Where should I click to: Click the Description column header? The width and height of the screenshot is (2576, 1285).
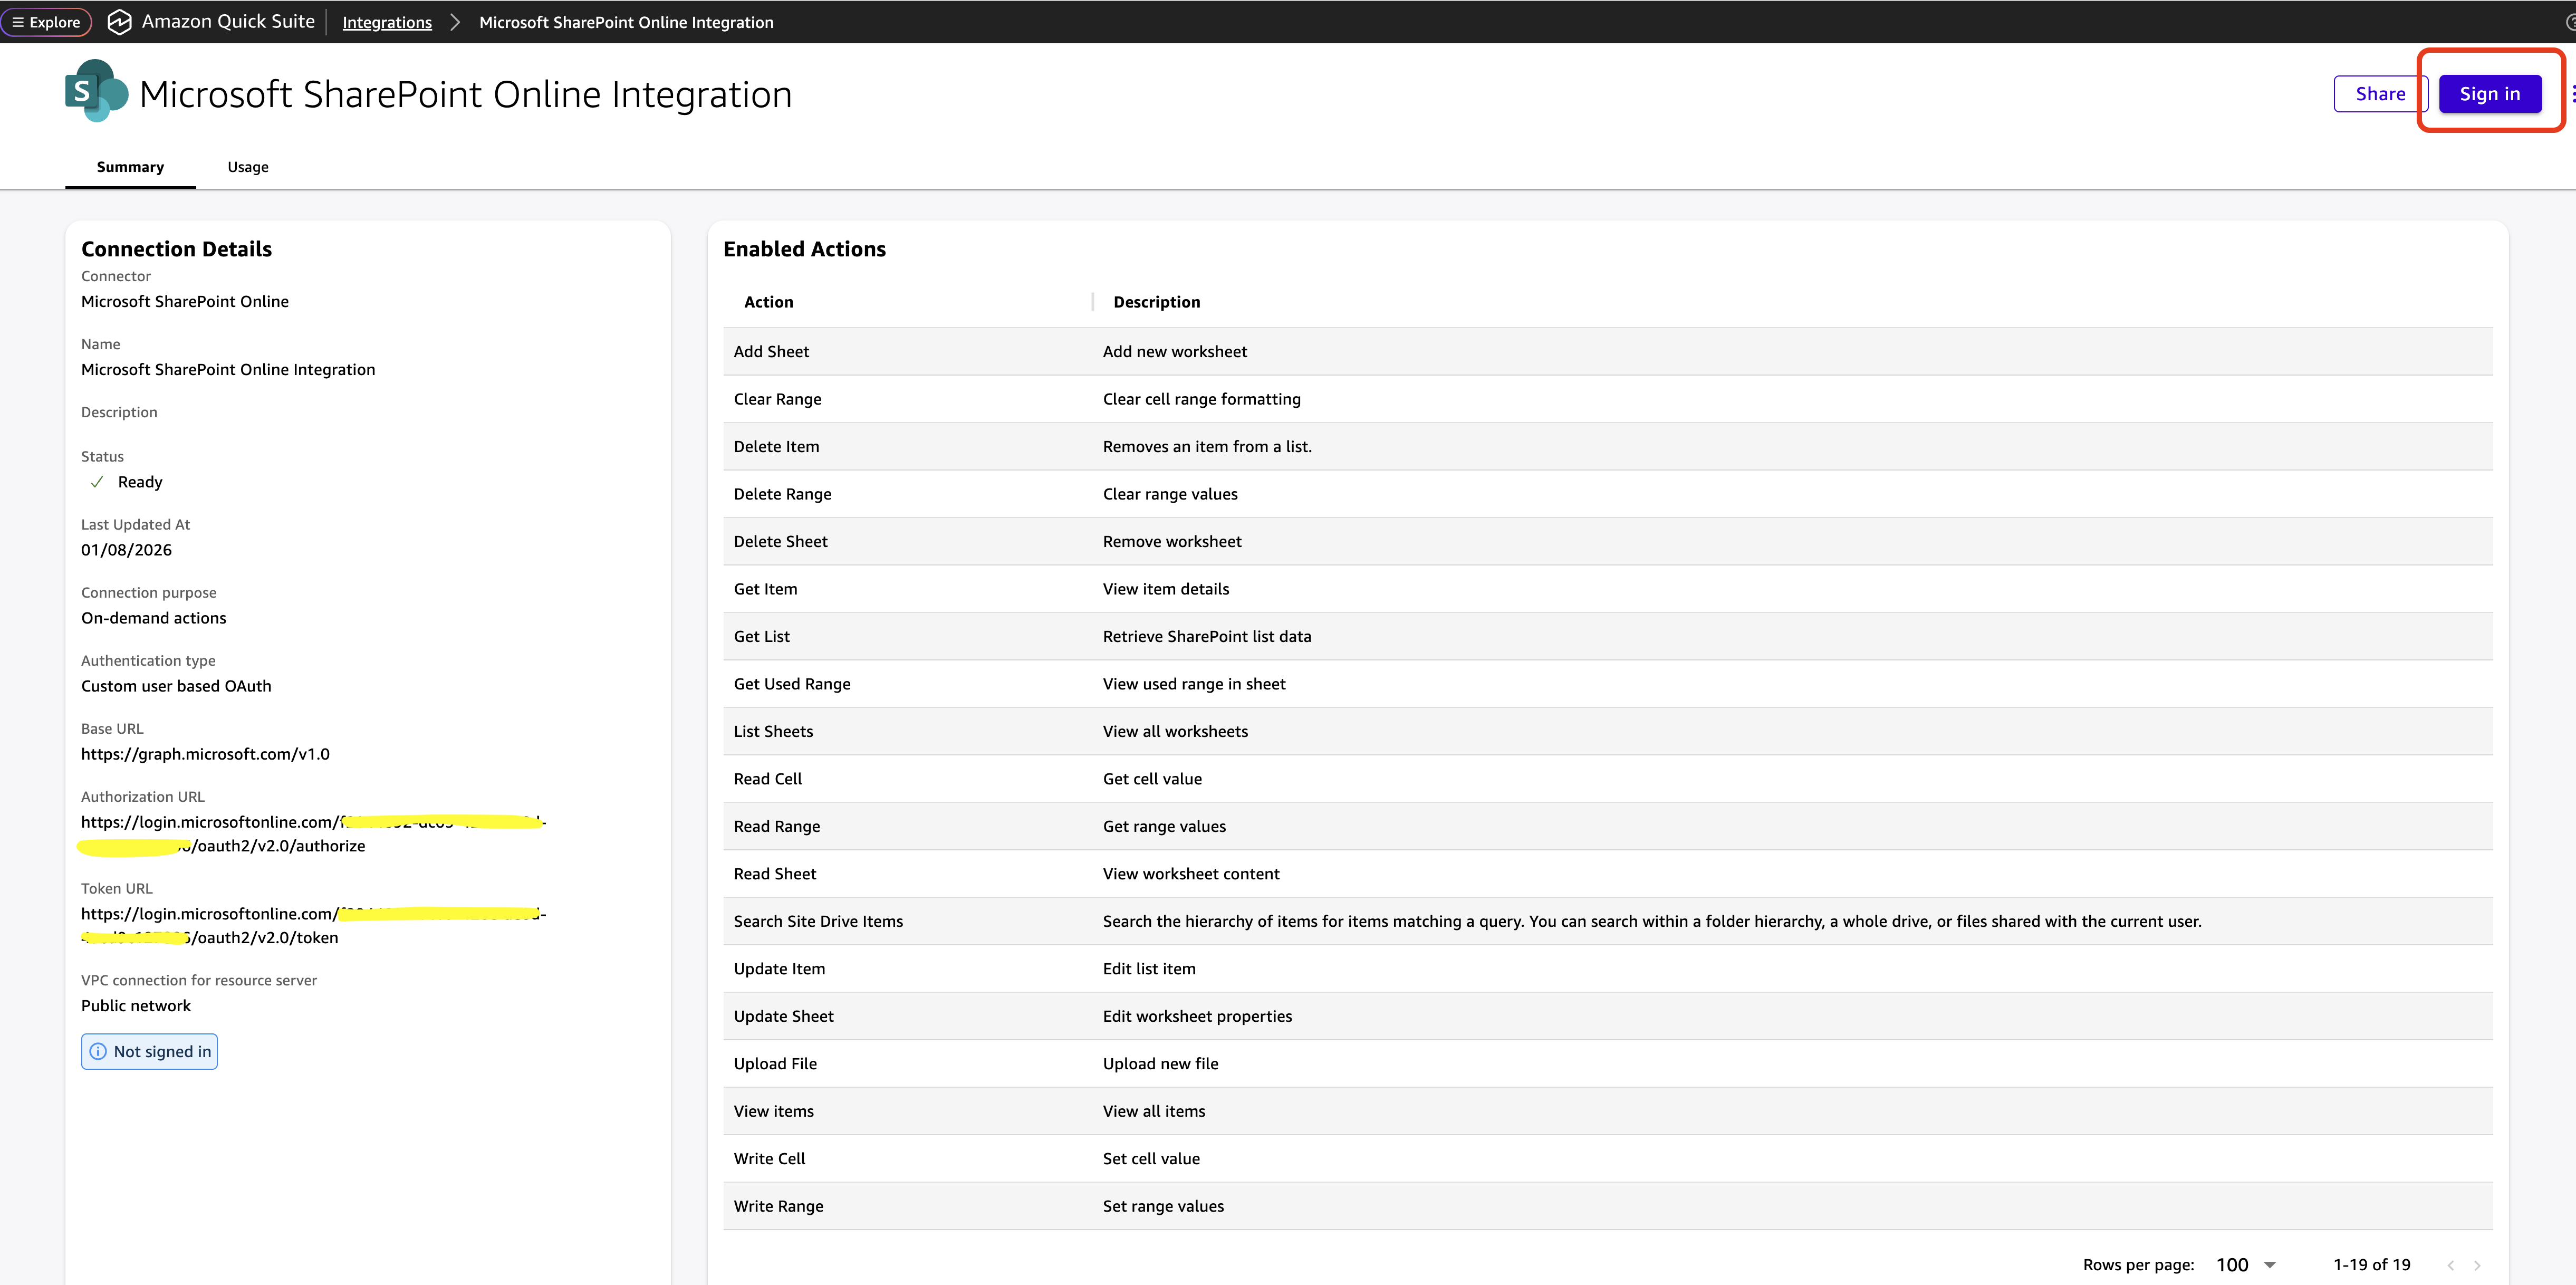(1156, 301)
